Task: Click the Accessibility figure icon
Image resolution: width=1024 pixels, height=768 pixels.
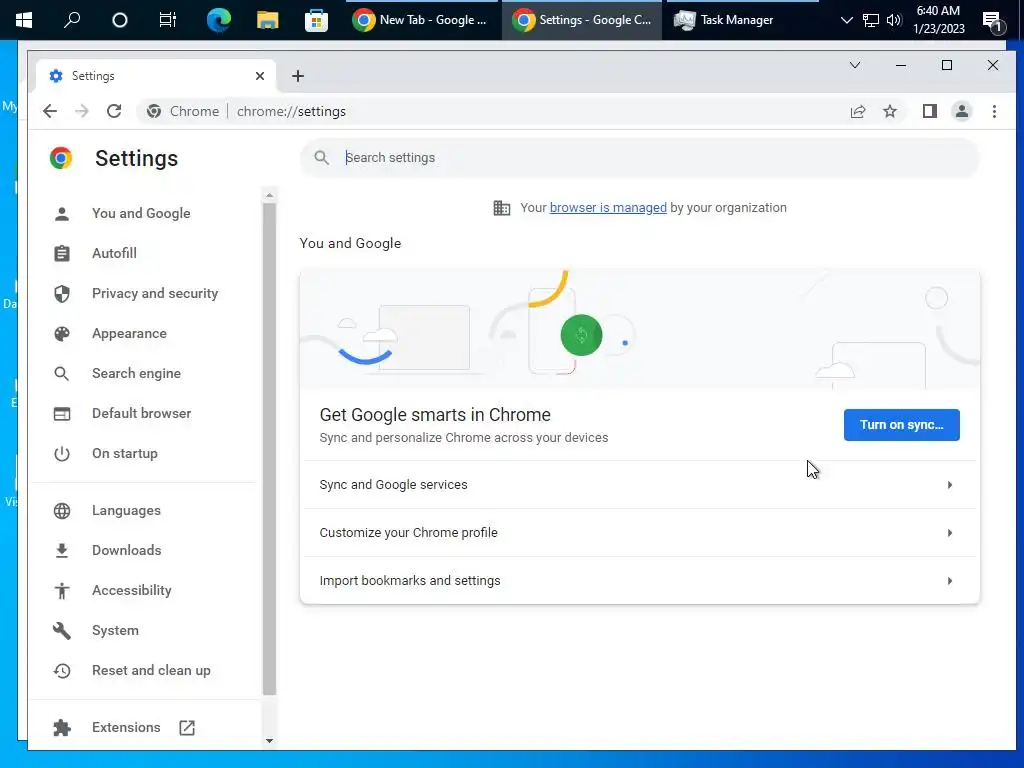Action: [x=62, y=591]
